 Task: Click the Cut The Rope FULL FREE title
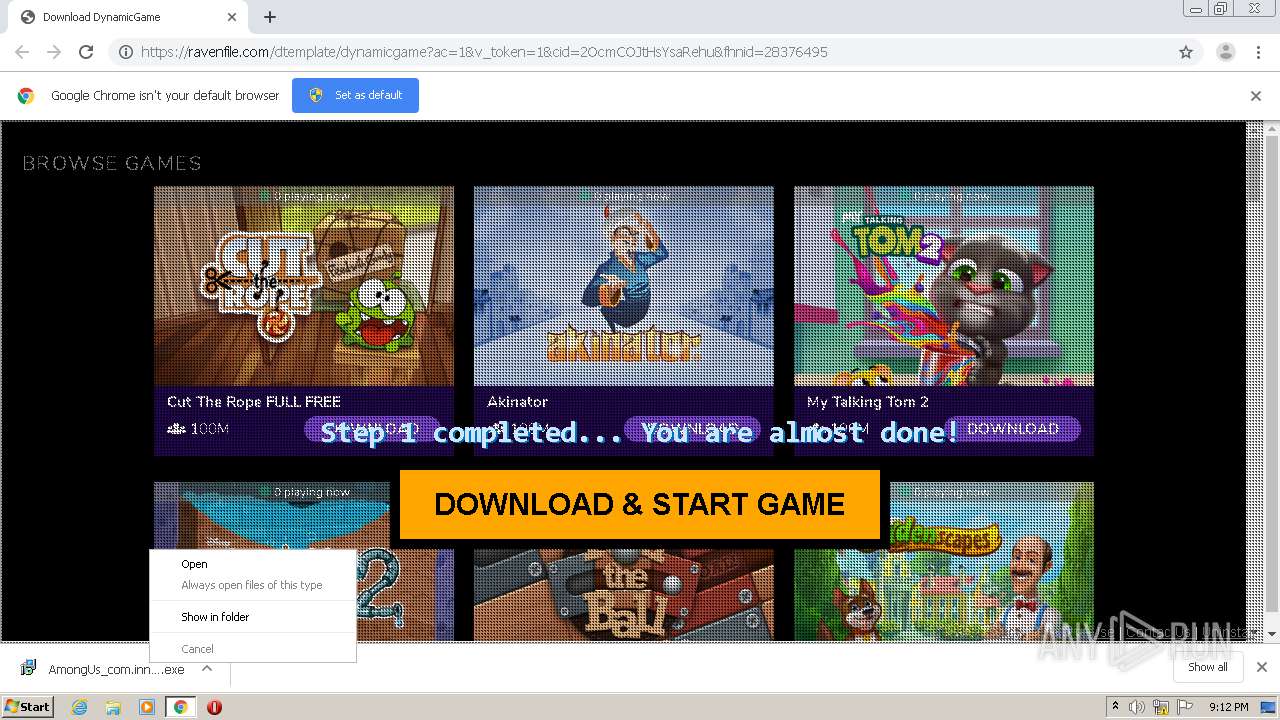[254, 402]
